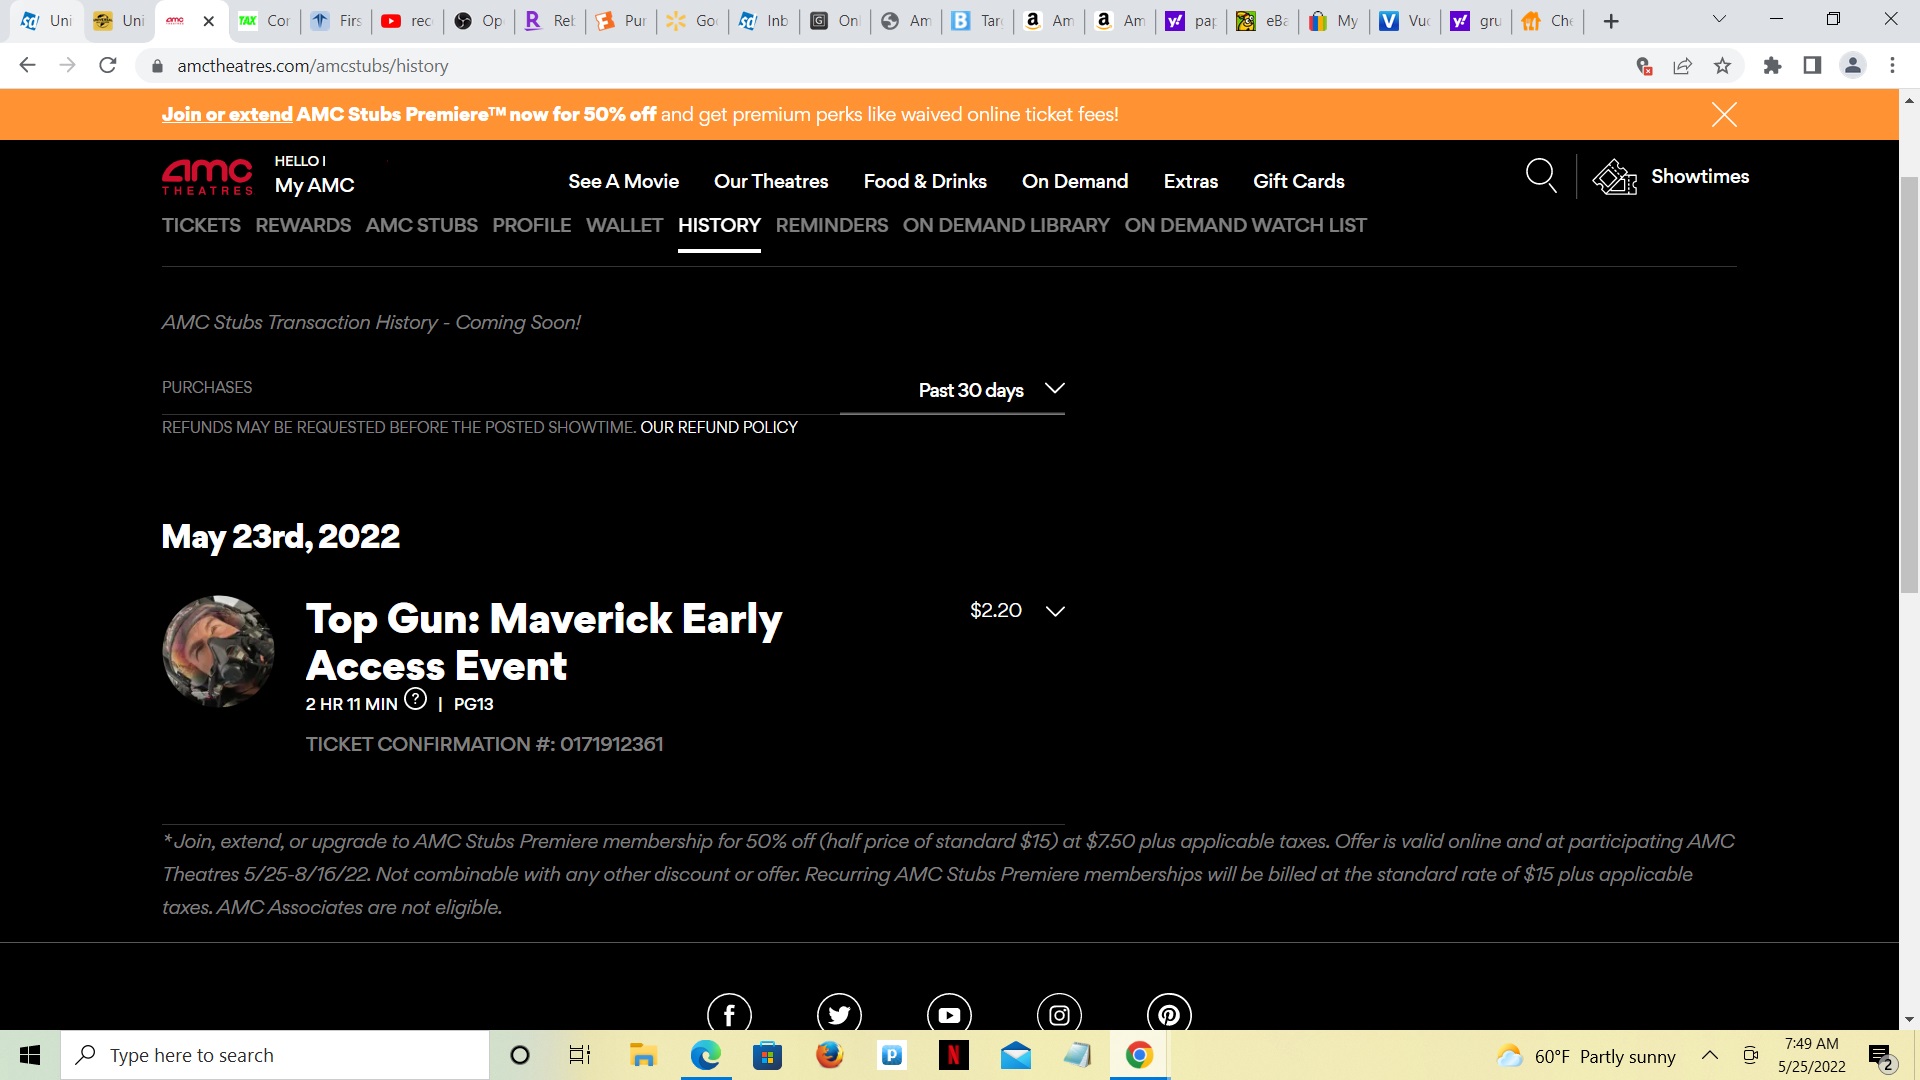Click the Showtimes ticket icon

1614,177
